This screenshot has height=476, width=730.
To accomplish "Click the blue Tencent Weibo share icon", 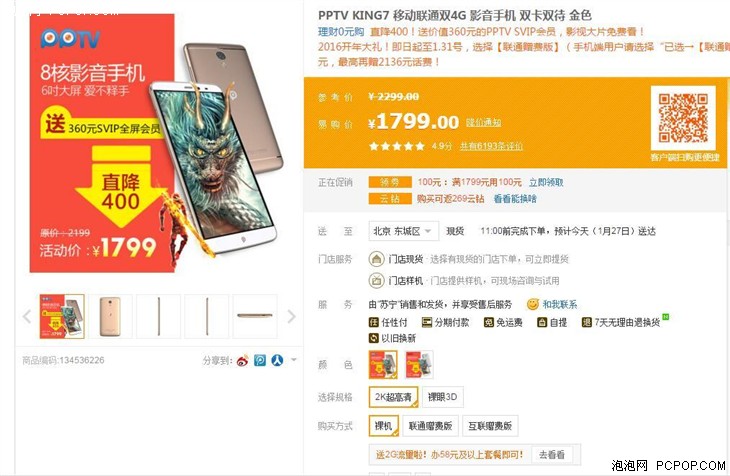I will tap(260, 360).
